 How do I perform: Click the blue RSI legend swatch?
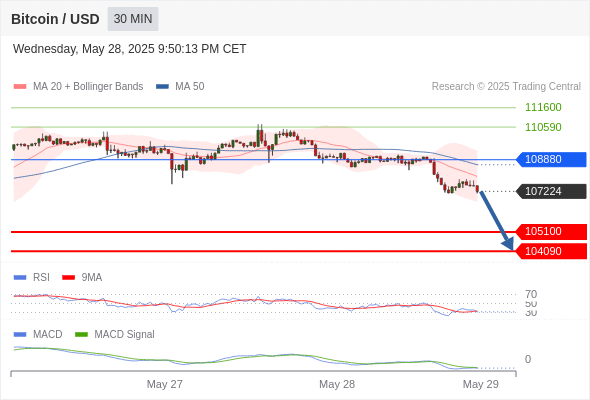tap(20, 278)
